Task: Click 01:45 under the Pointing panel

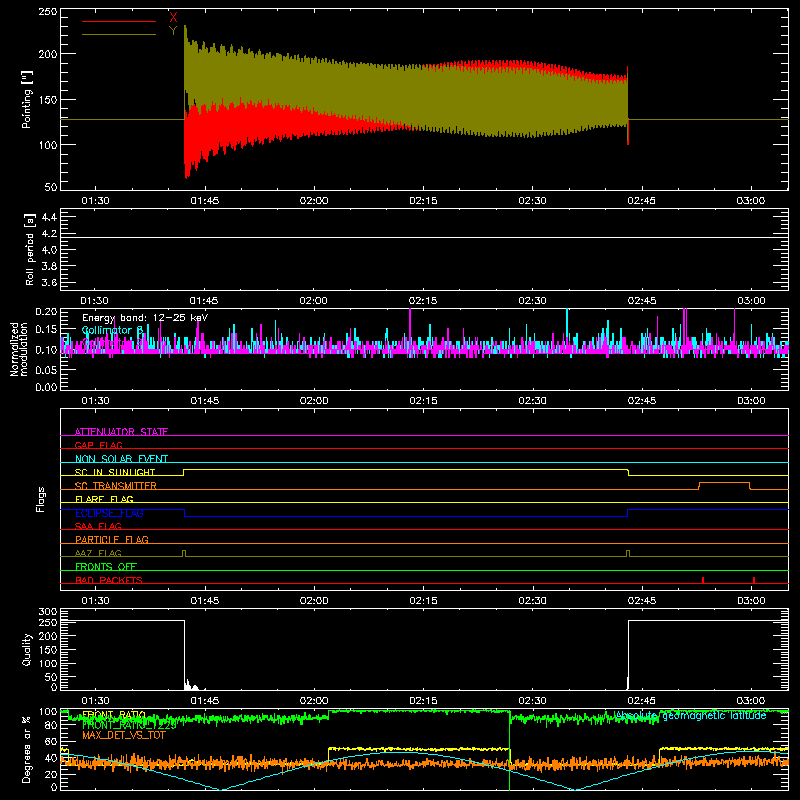Action: click(205, 201)
